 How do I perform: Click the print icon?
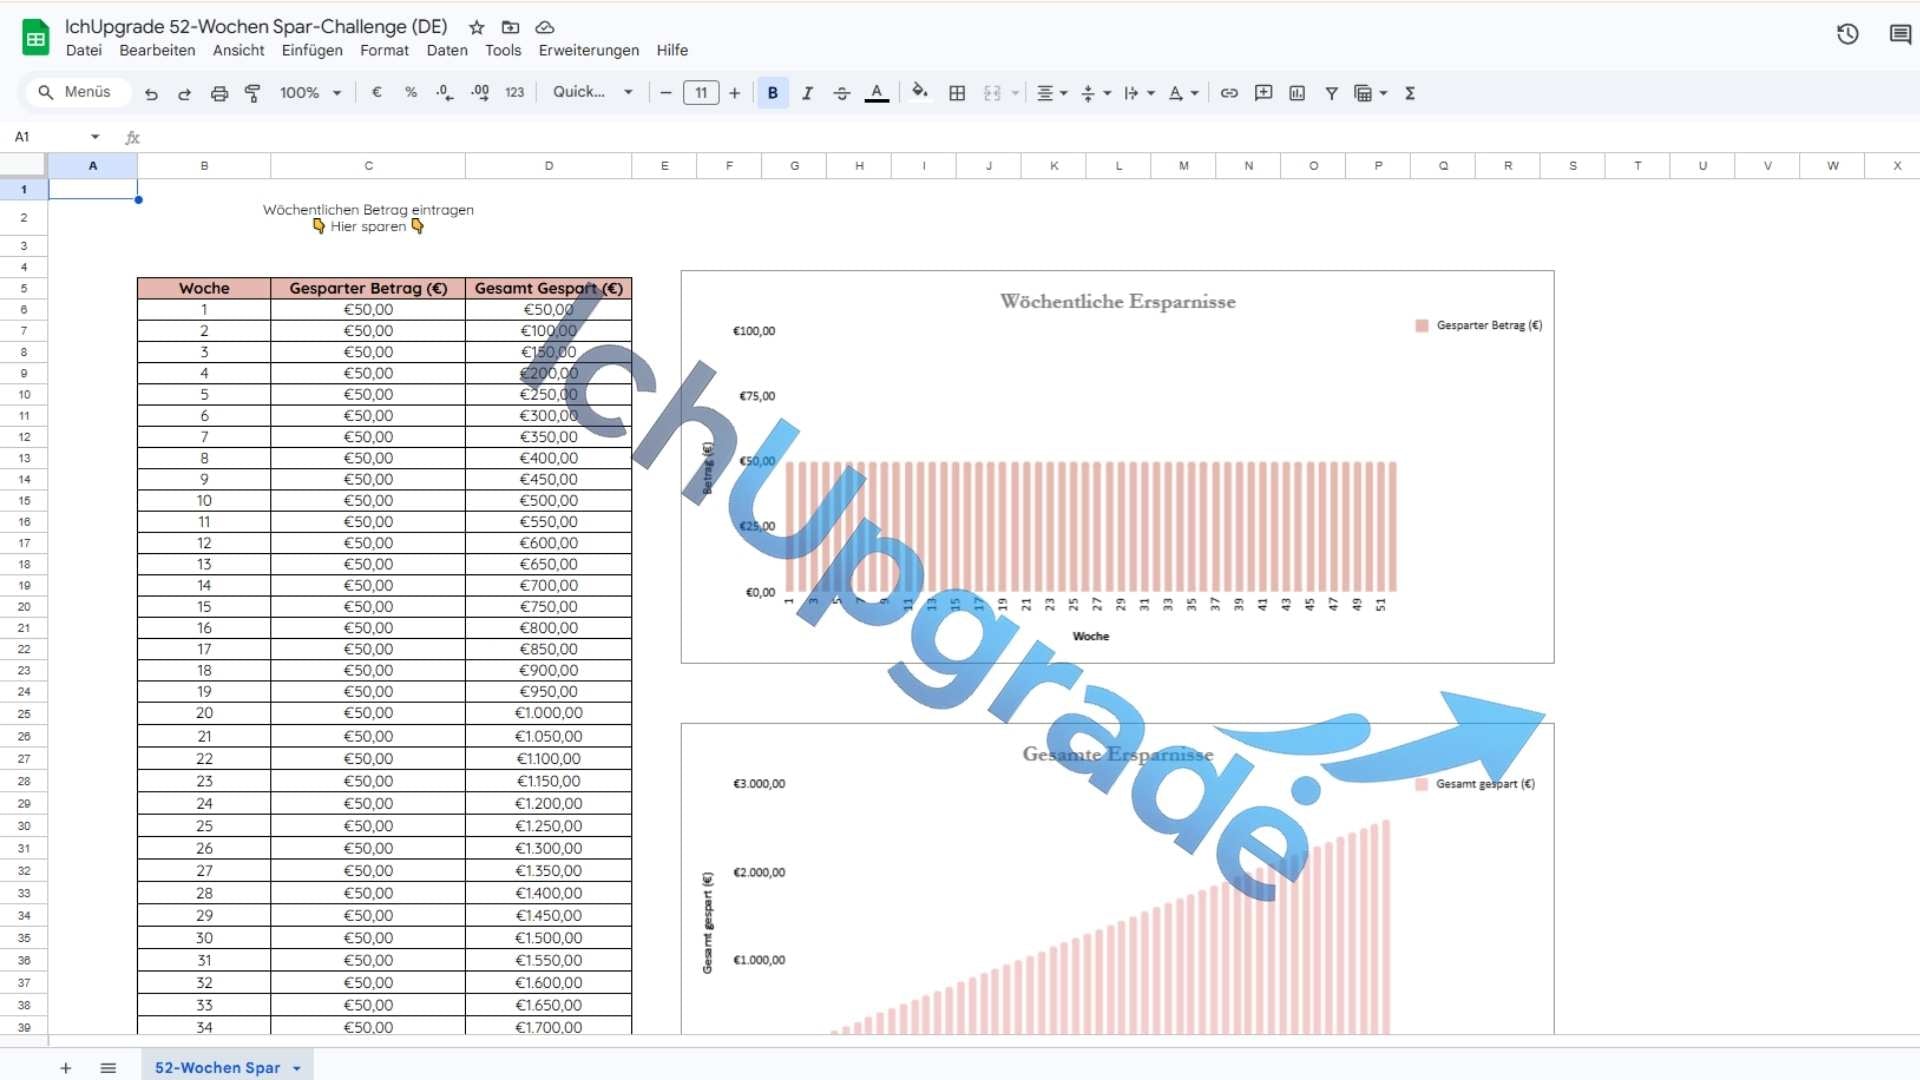tap(219, 93)
